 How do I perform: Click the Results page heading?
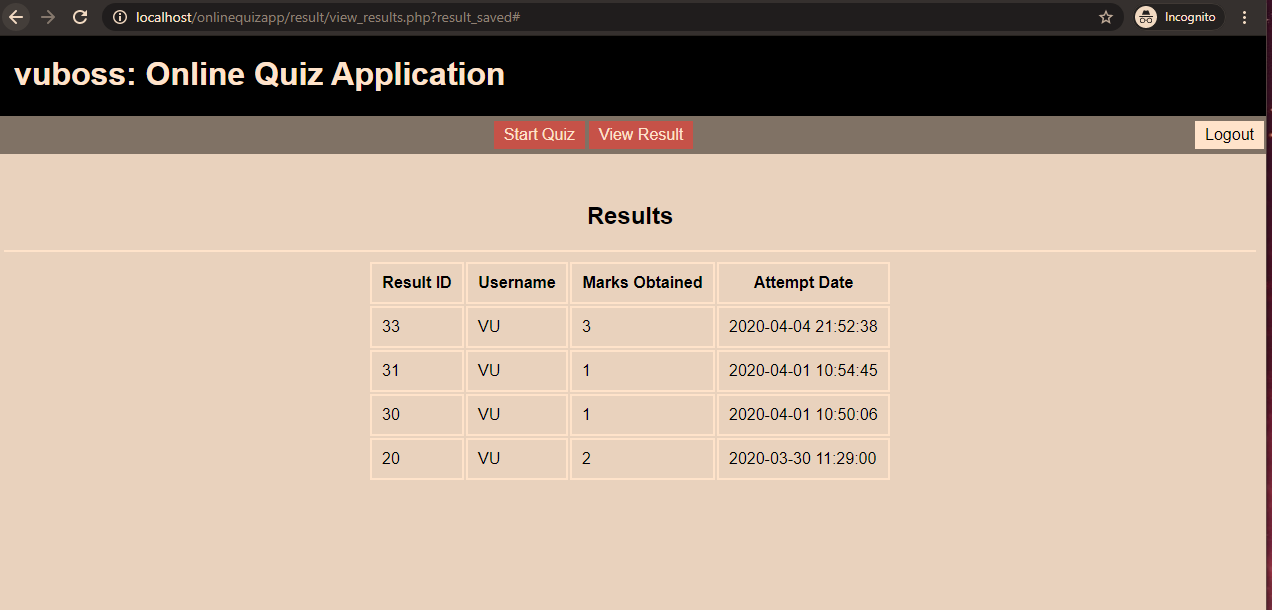[x=630, y=215]
